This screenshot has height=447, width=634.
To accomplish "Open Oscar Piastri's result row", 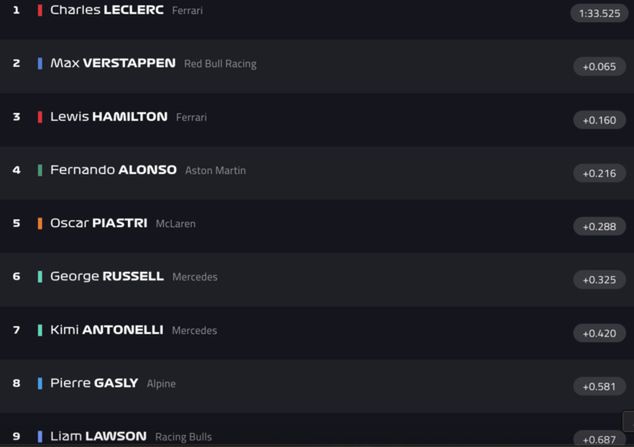I will tap(98, 223).
